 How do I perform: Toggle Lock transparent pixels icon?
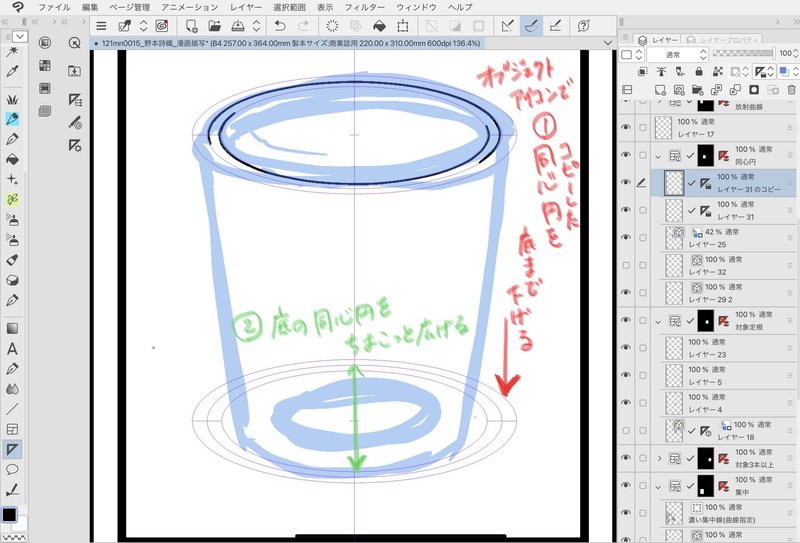click(718, 71)
